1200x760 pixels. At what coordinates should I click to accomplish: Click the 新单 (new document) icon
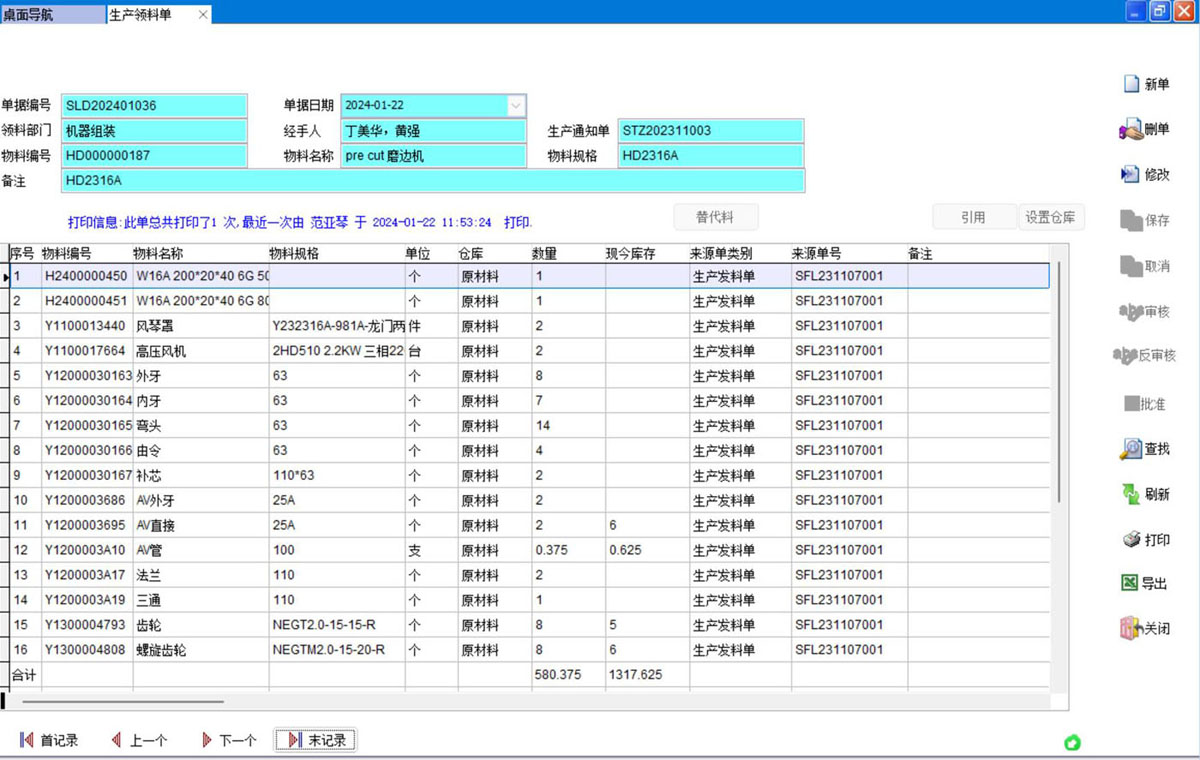coord(1131,85)
